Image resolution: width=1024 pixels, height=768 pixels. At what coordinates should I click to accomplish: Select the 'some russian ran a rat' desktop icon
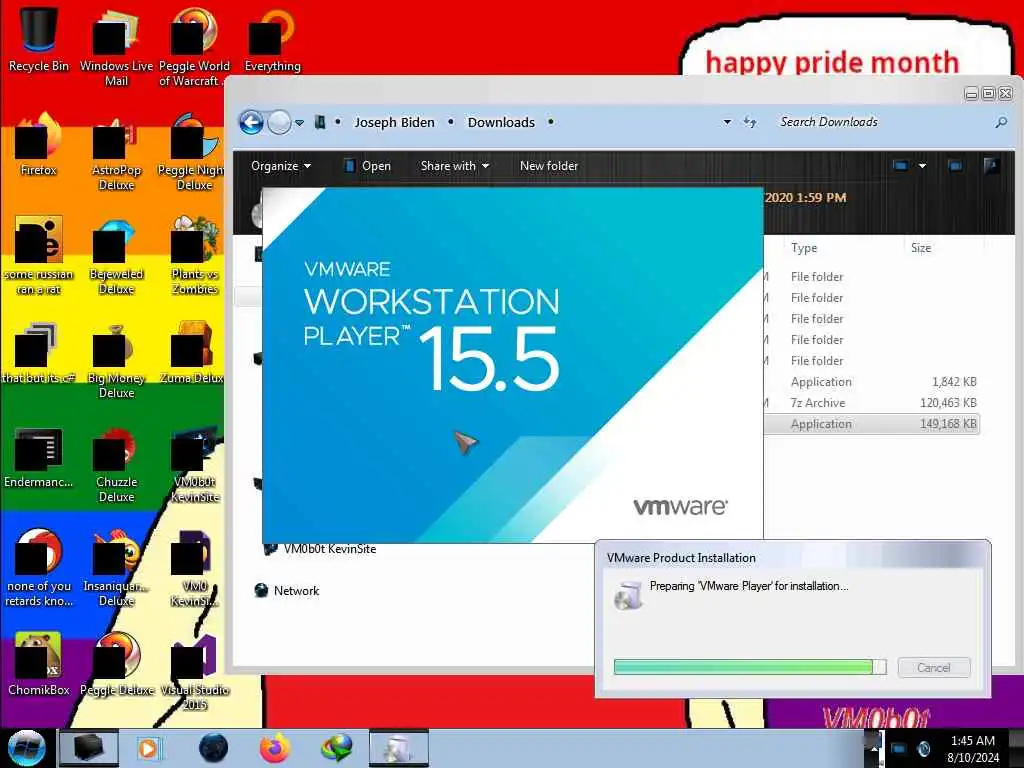point(39,256)
